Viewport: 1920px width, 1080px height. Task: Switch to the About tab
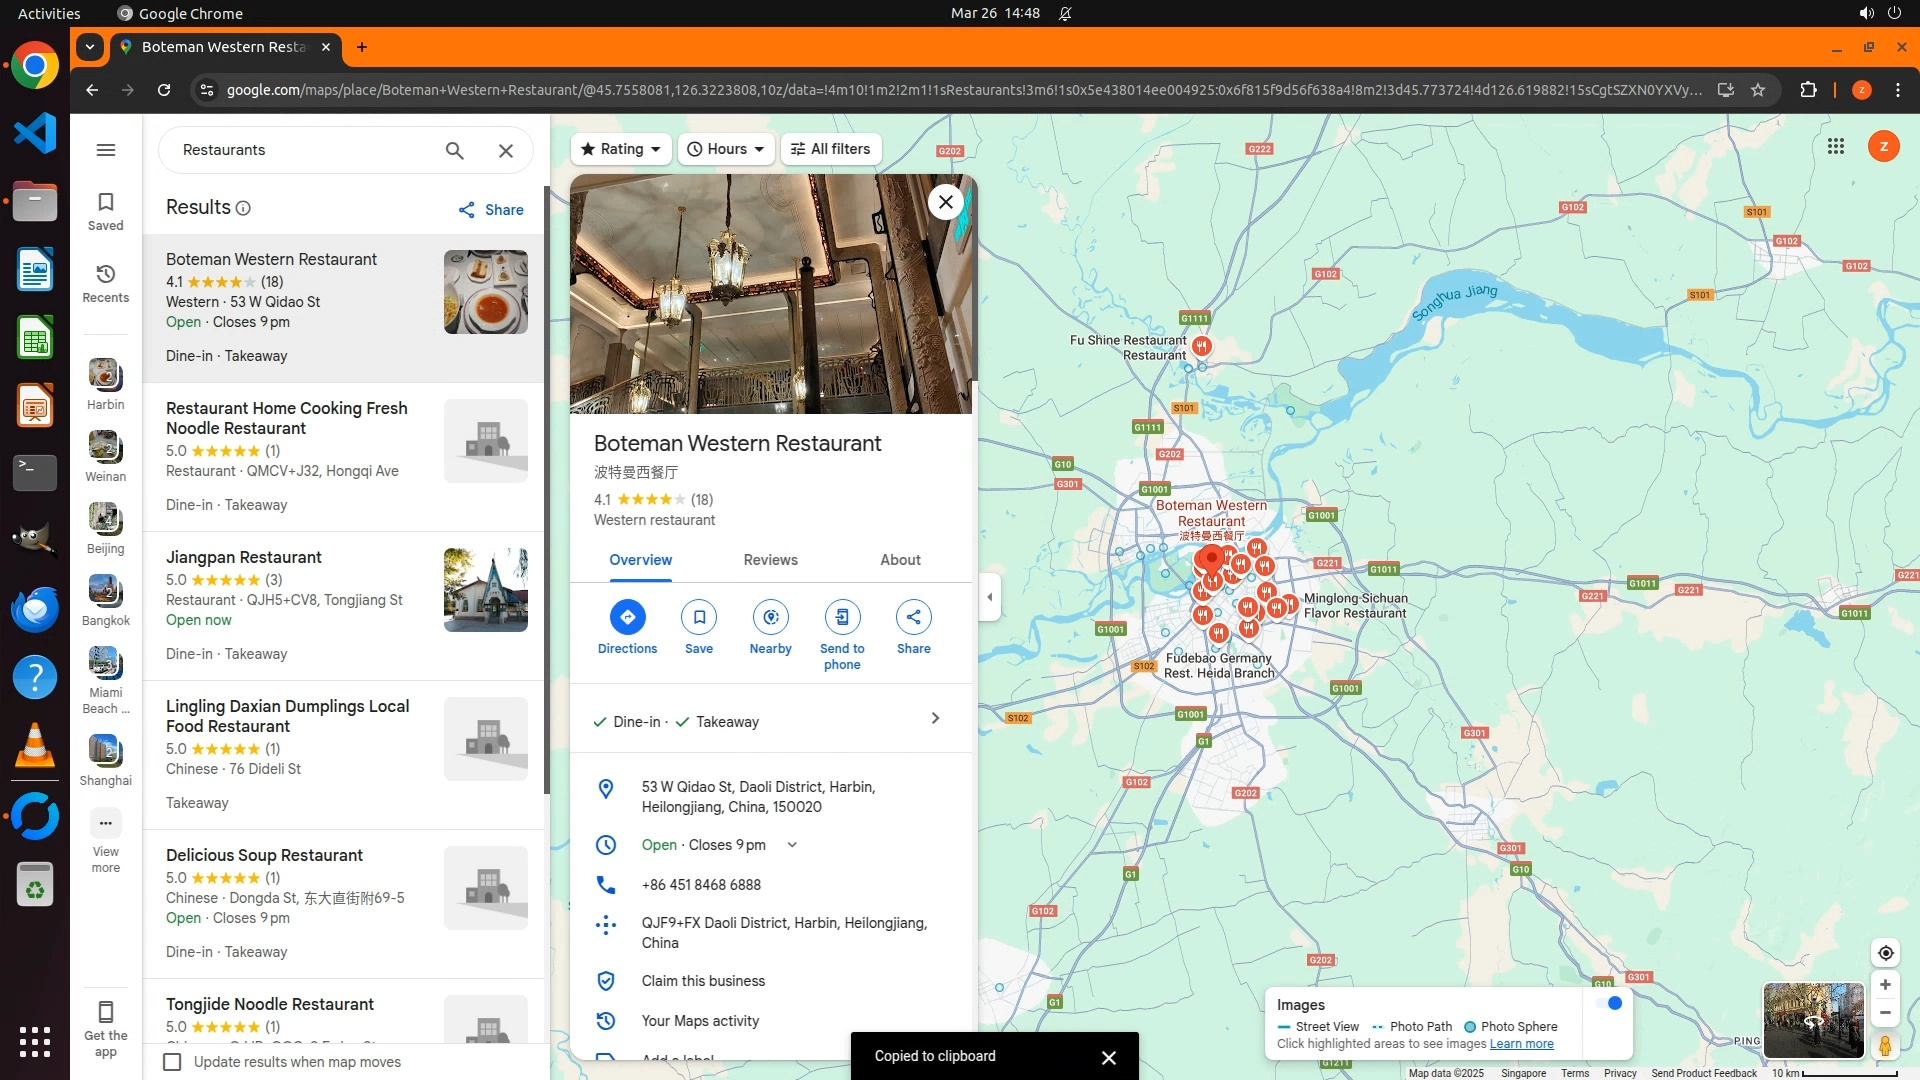pos(900,560)
